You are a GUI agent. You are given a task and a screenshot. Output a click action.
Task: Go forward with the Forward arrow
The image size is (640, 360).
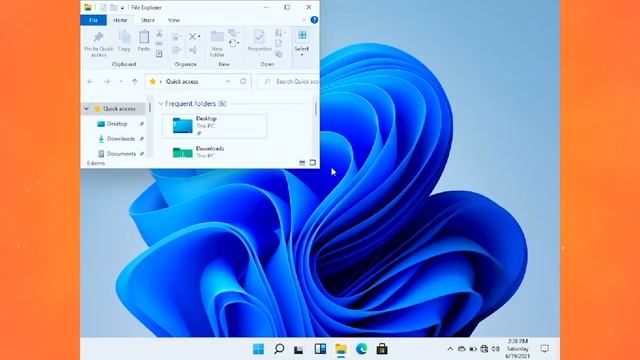coord(107,82)
